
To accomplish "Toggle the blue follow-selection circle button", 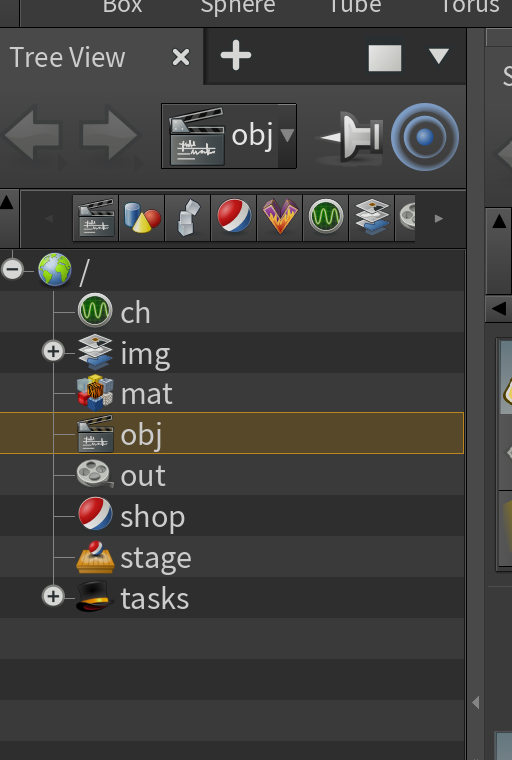I will 425,137.
